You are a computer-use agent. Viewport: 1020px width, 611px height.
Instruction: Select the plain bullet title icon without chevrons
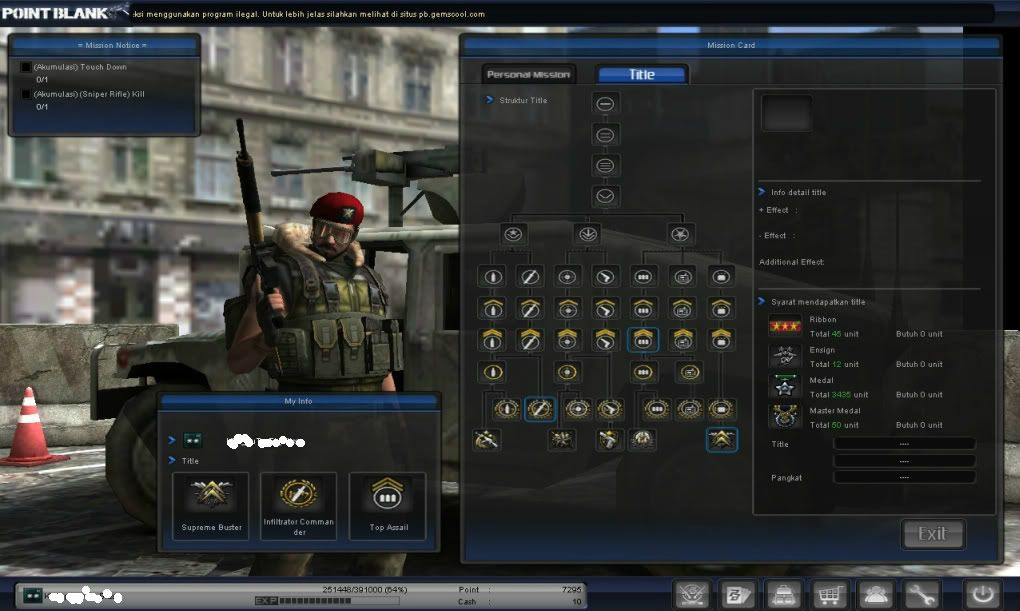[492, 277]
